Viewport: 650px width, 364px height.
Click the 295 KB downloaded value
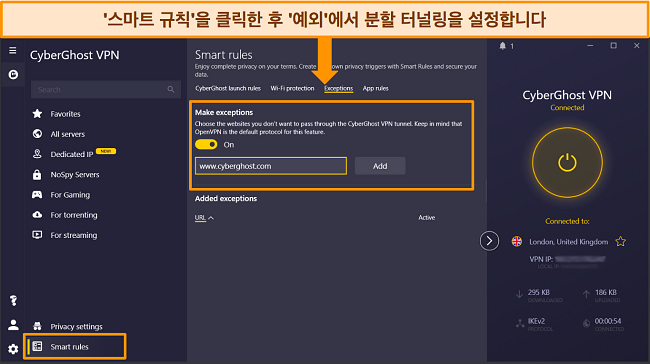click(x=538, y=292)
